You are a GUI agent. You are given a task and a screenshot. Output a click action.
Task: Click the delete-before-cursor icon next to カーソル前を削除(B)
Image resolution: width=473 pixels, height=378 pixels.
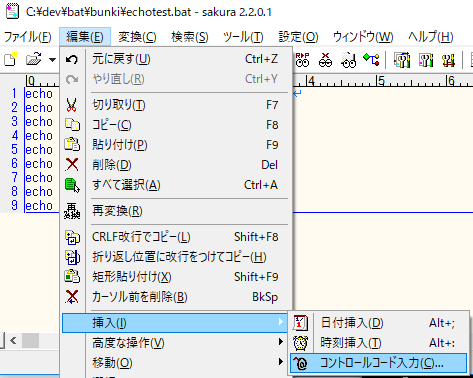(72, 297)
